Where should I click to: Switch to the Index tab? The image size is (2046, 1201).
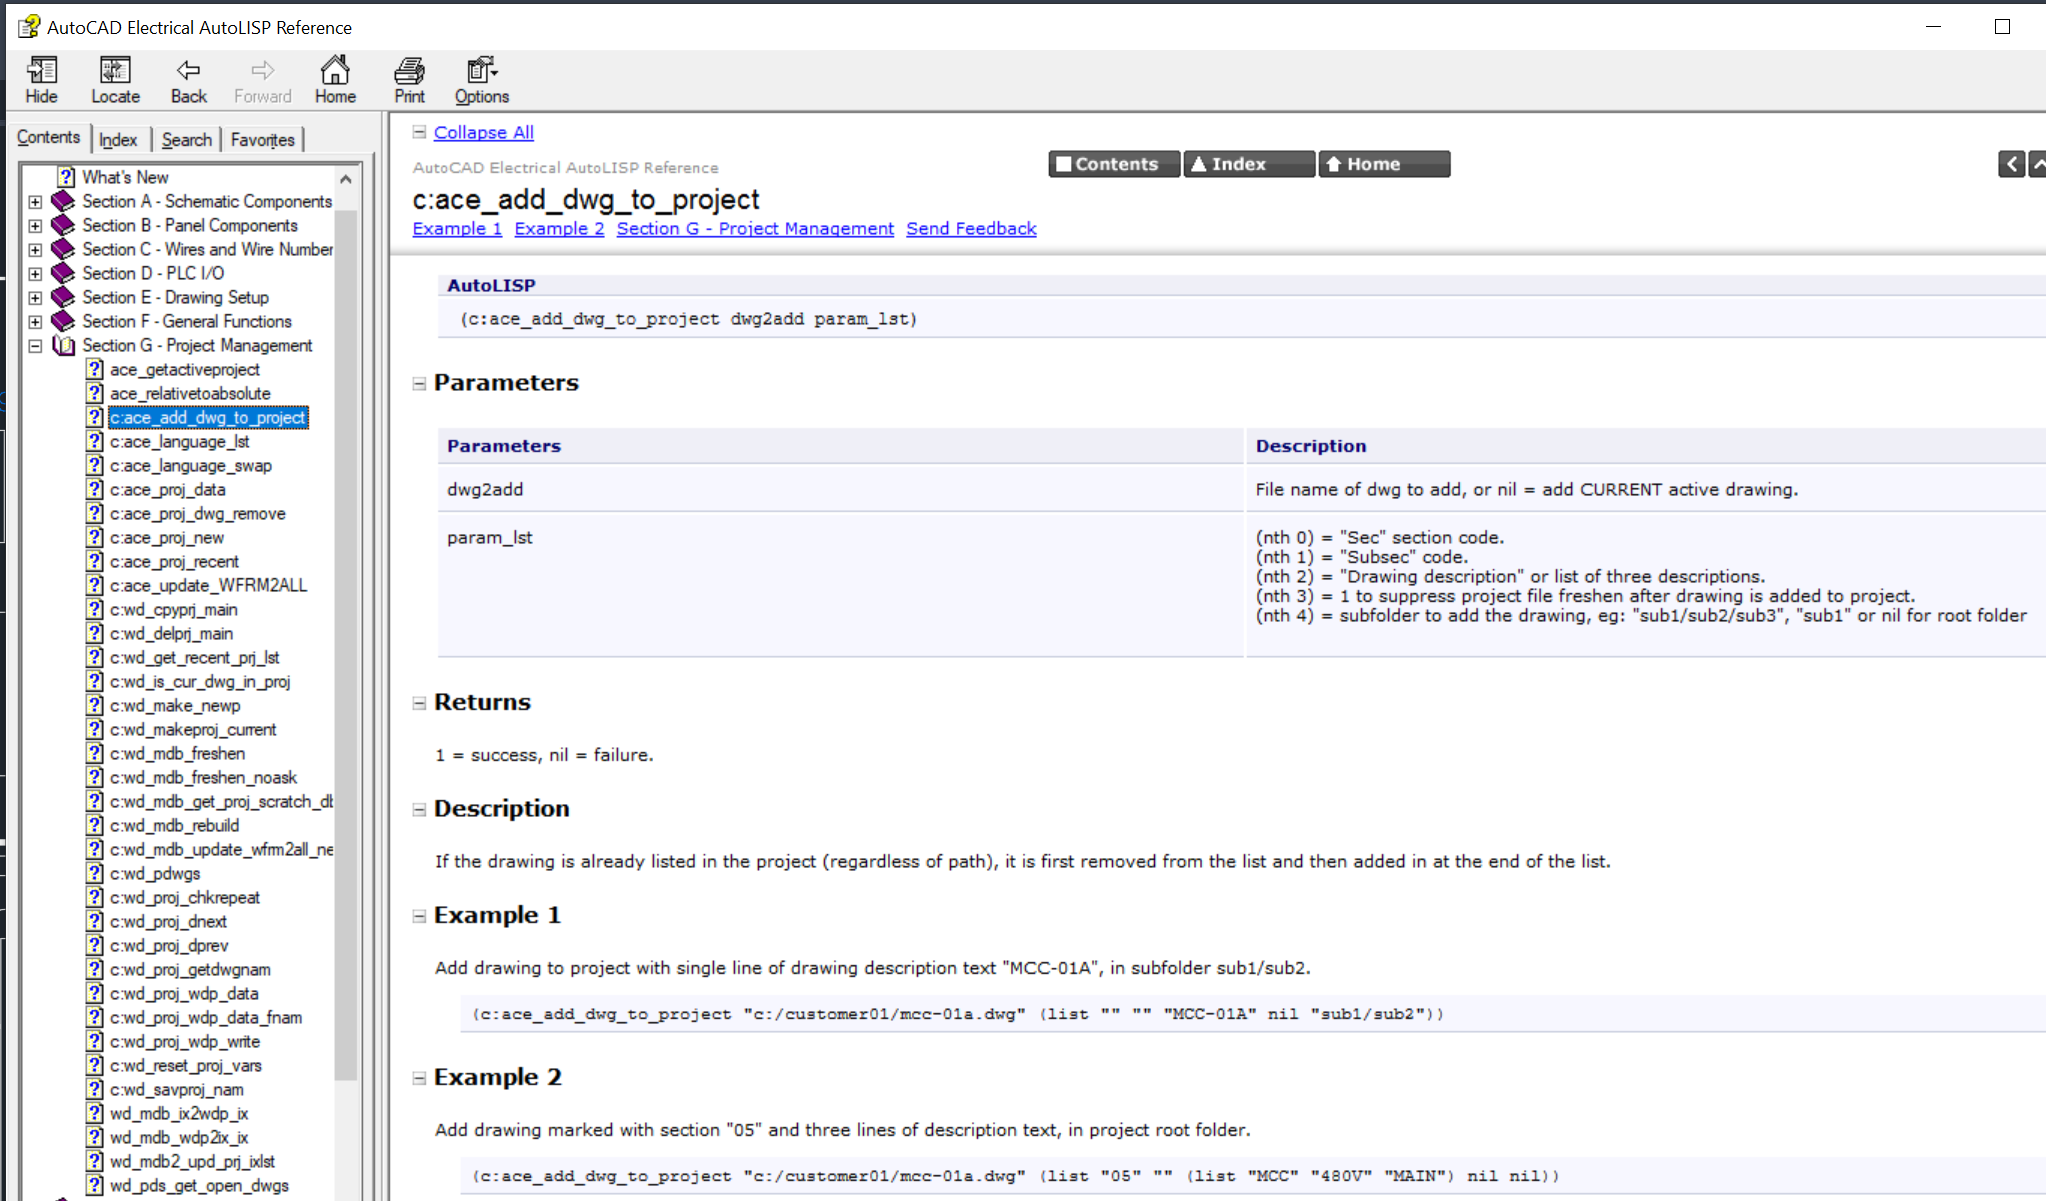[118, 139]
